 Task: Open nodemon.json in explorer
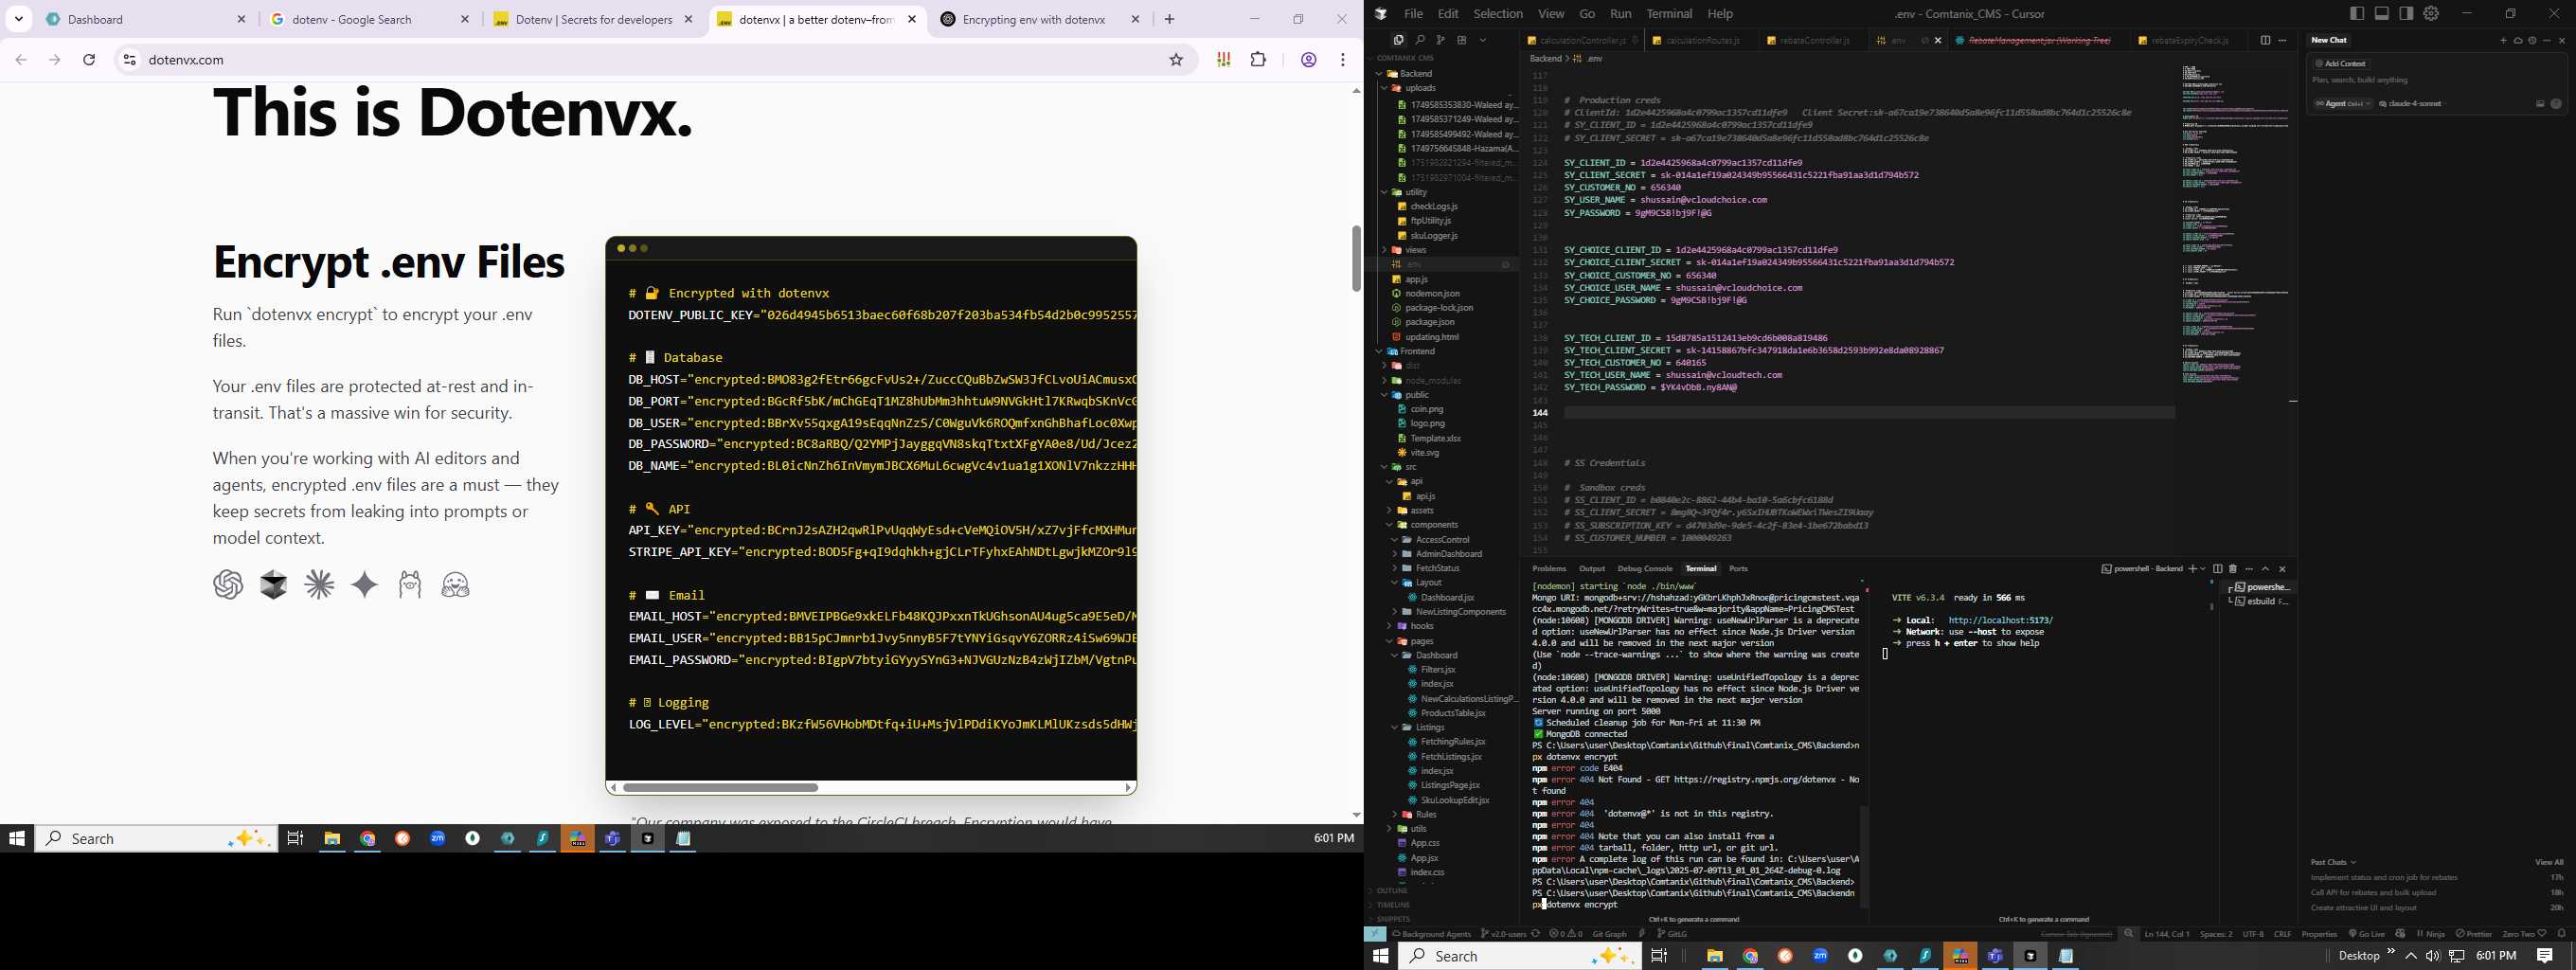coord(1433,293)
